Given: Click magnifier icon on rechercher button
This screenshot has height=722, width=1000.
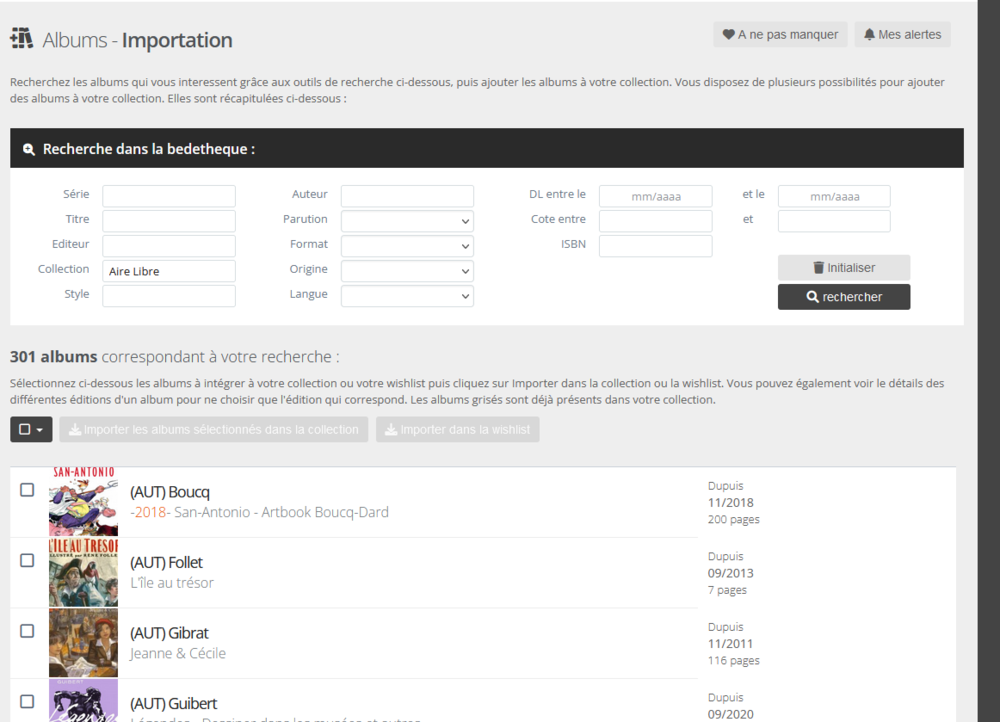Looking at the screenshot, I should tap(812, 297).
